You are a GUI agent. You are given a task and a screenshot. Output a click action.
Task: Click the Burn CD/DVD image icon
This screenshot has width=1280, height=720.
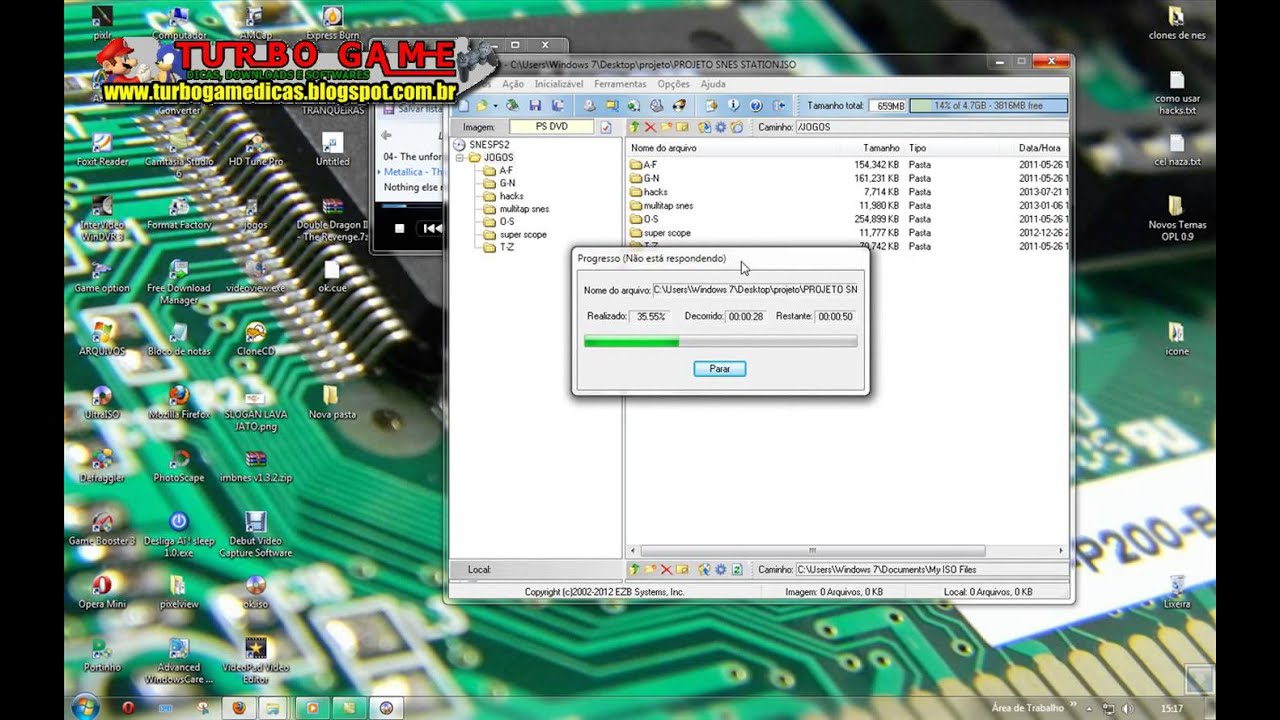point(678,105)
